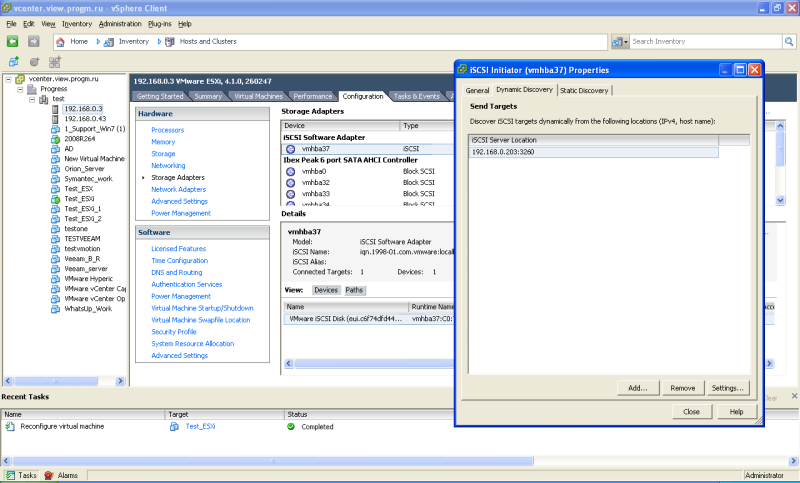The image size is (800, 483).
Task: Collapse the test cluster node
Action: click(32, 99)
